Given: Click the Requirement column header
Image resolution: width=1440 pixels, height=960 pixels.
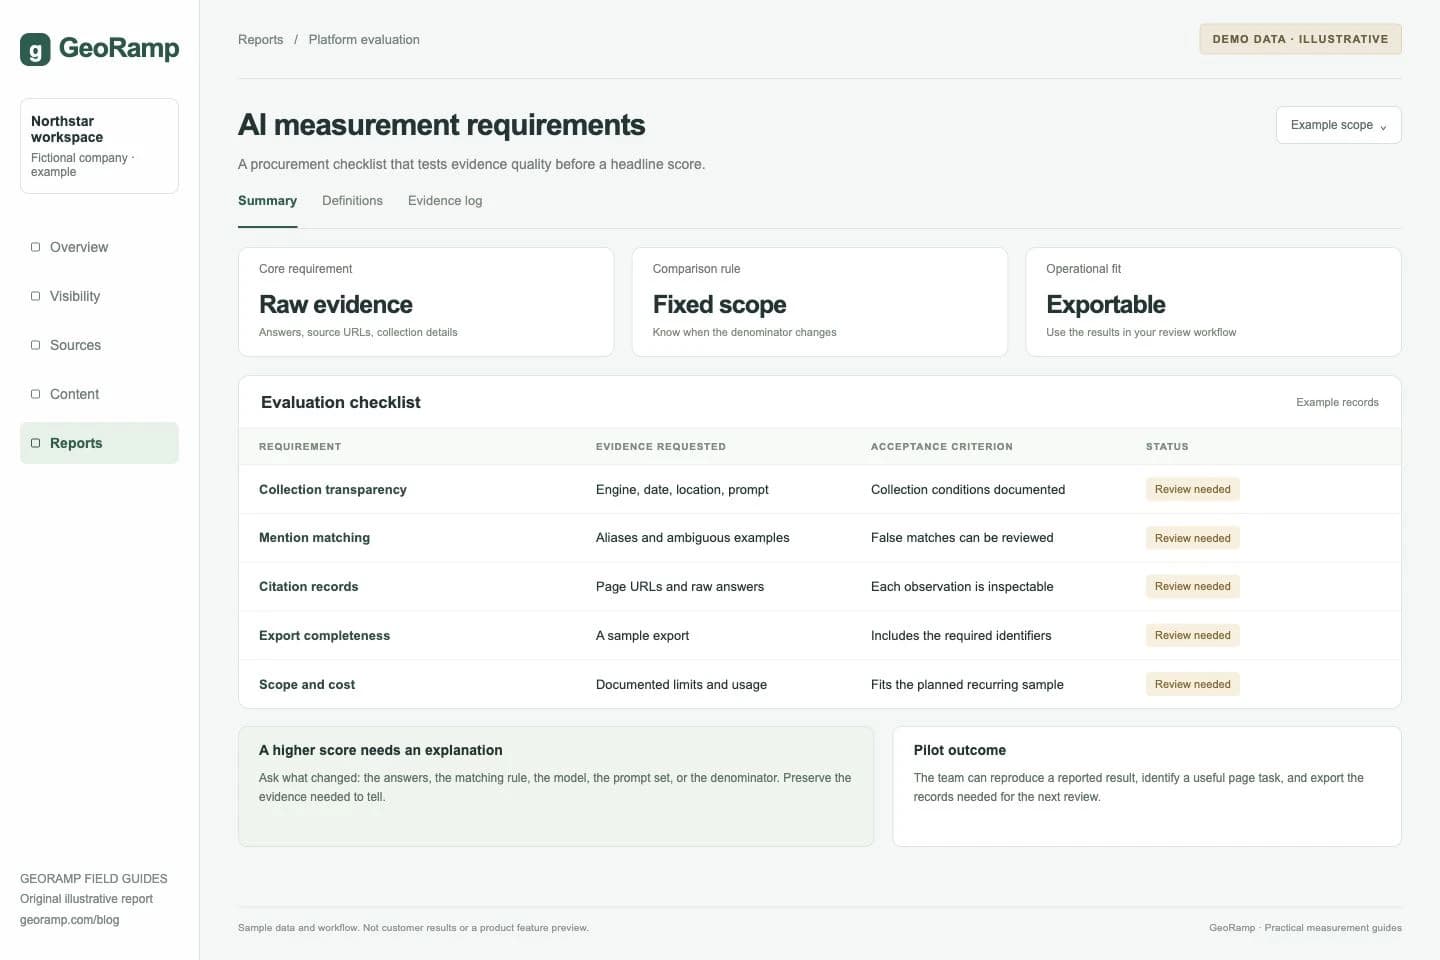Looking at the screenshot, I should (300, 447).
